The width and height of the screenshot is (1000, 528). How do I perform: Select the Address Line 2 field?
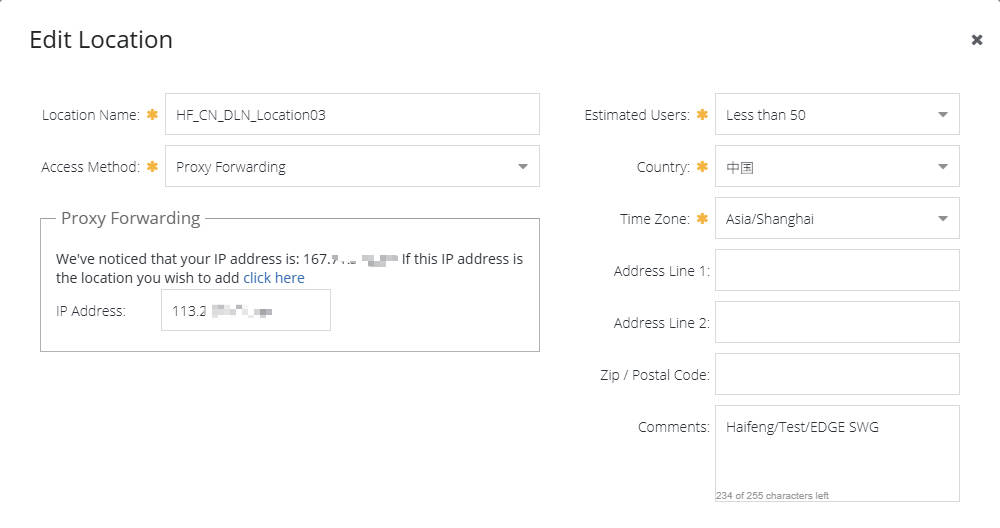coord(837,322)
